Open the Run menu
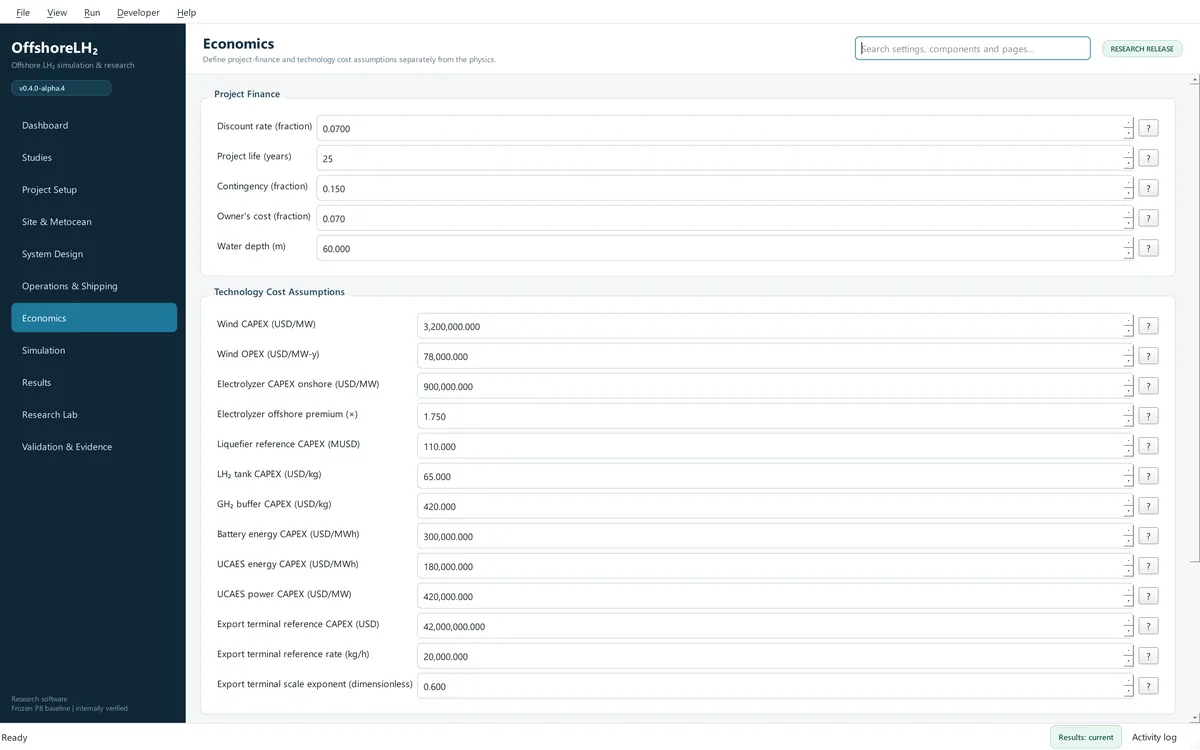Screen dimensions: 1200x750 (92, 12)
